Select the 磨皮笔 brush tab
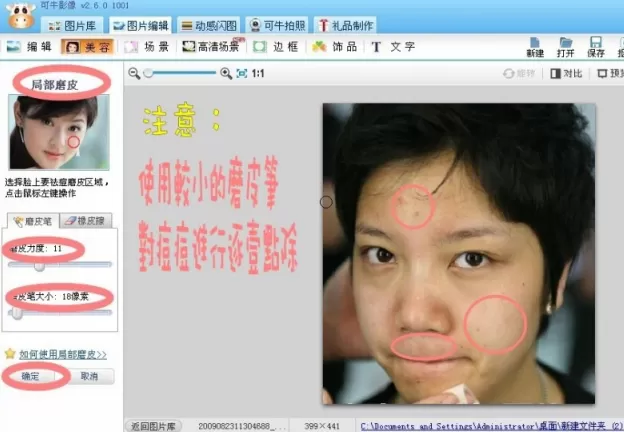The image size is (624, 432). tap(33, 221)
